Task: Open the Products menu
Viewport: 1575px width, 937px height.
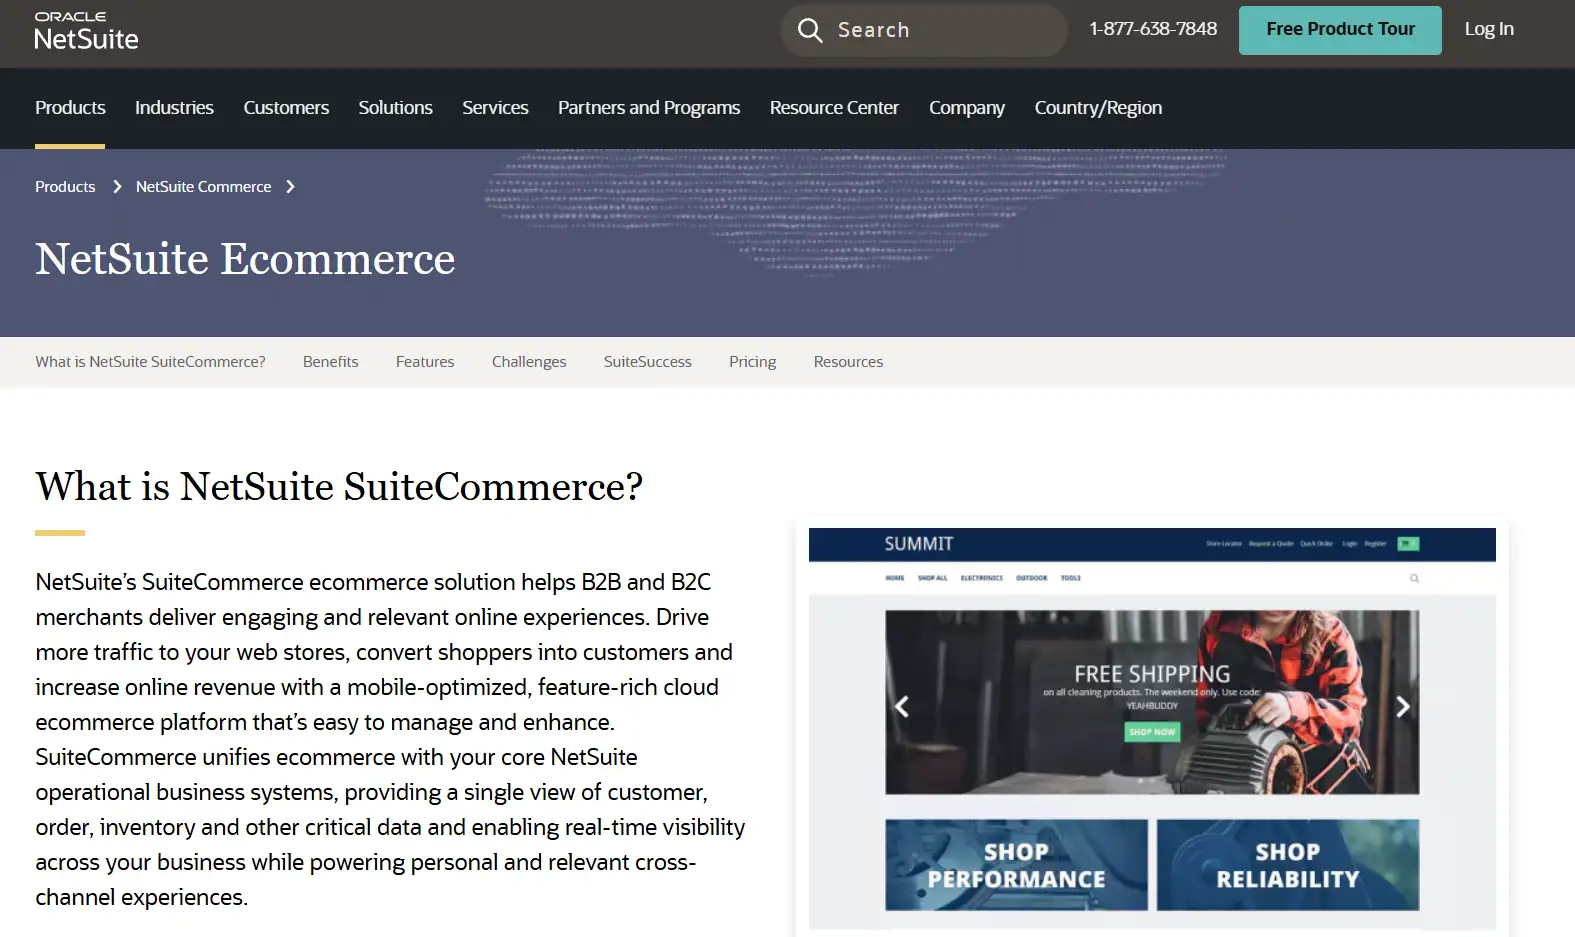Action: pyautogui.click(x=70, y=107)
